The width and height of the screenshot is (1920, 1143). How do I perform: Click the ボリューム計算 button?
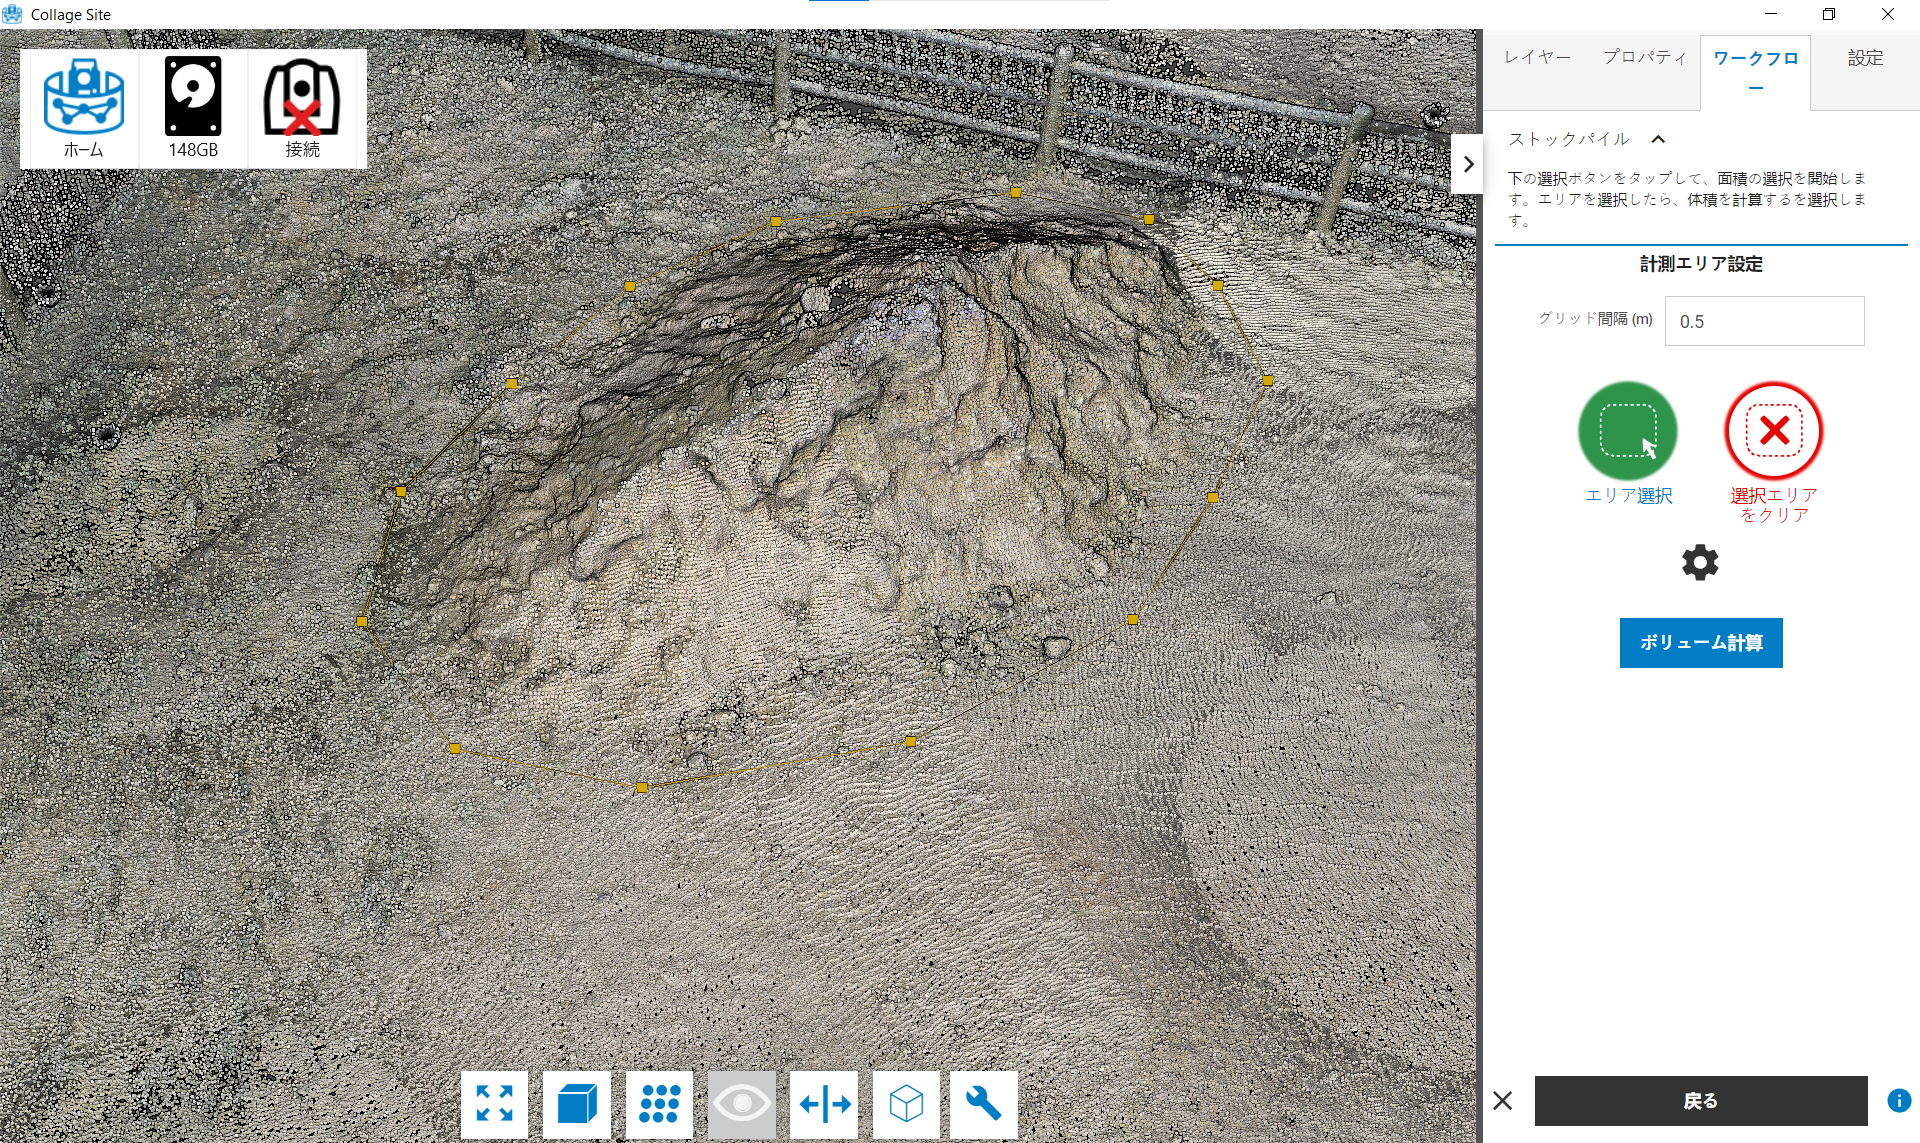1701,643
